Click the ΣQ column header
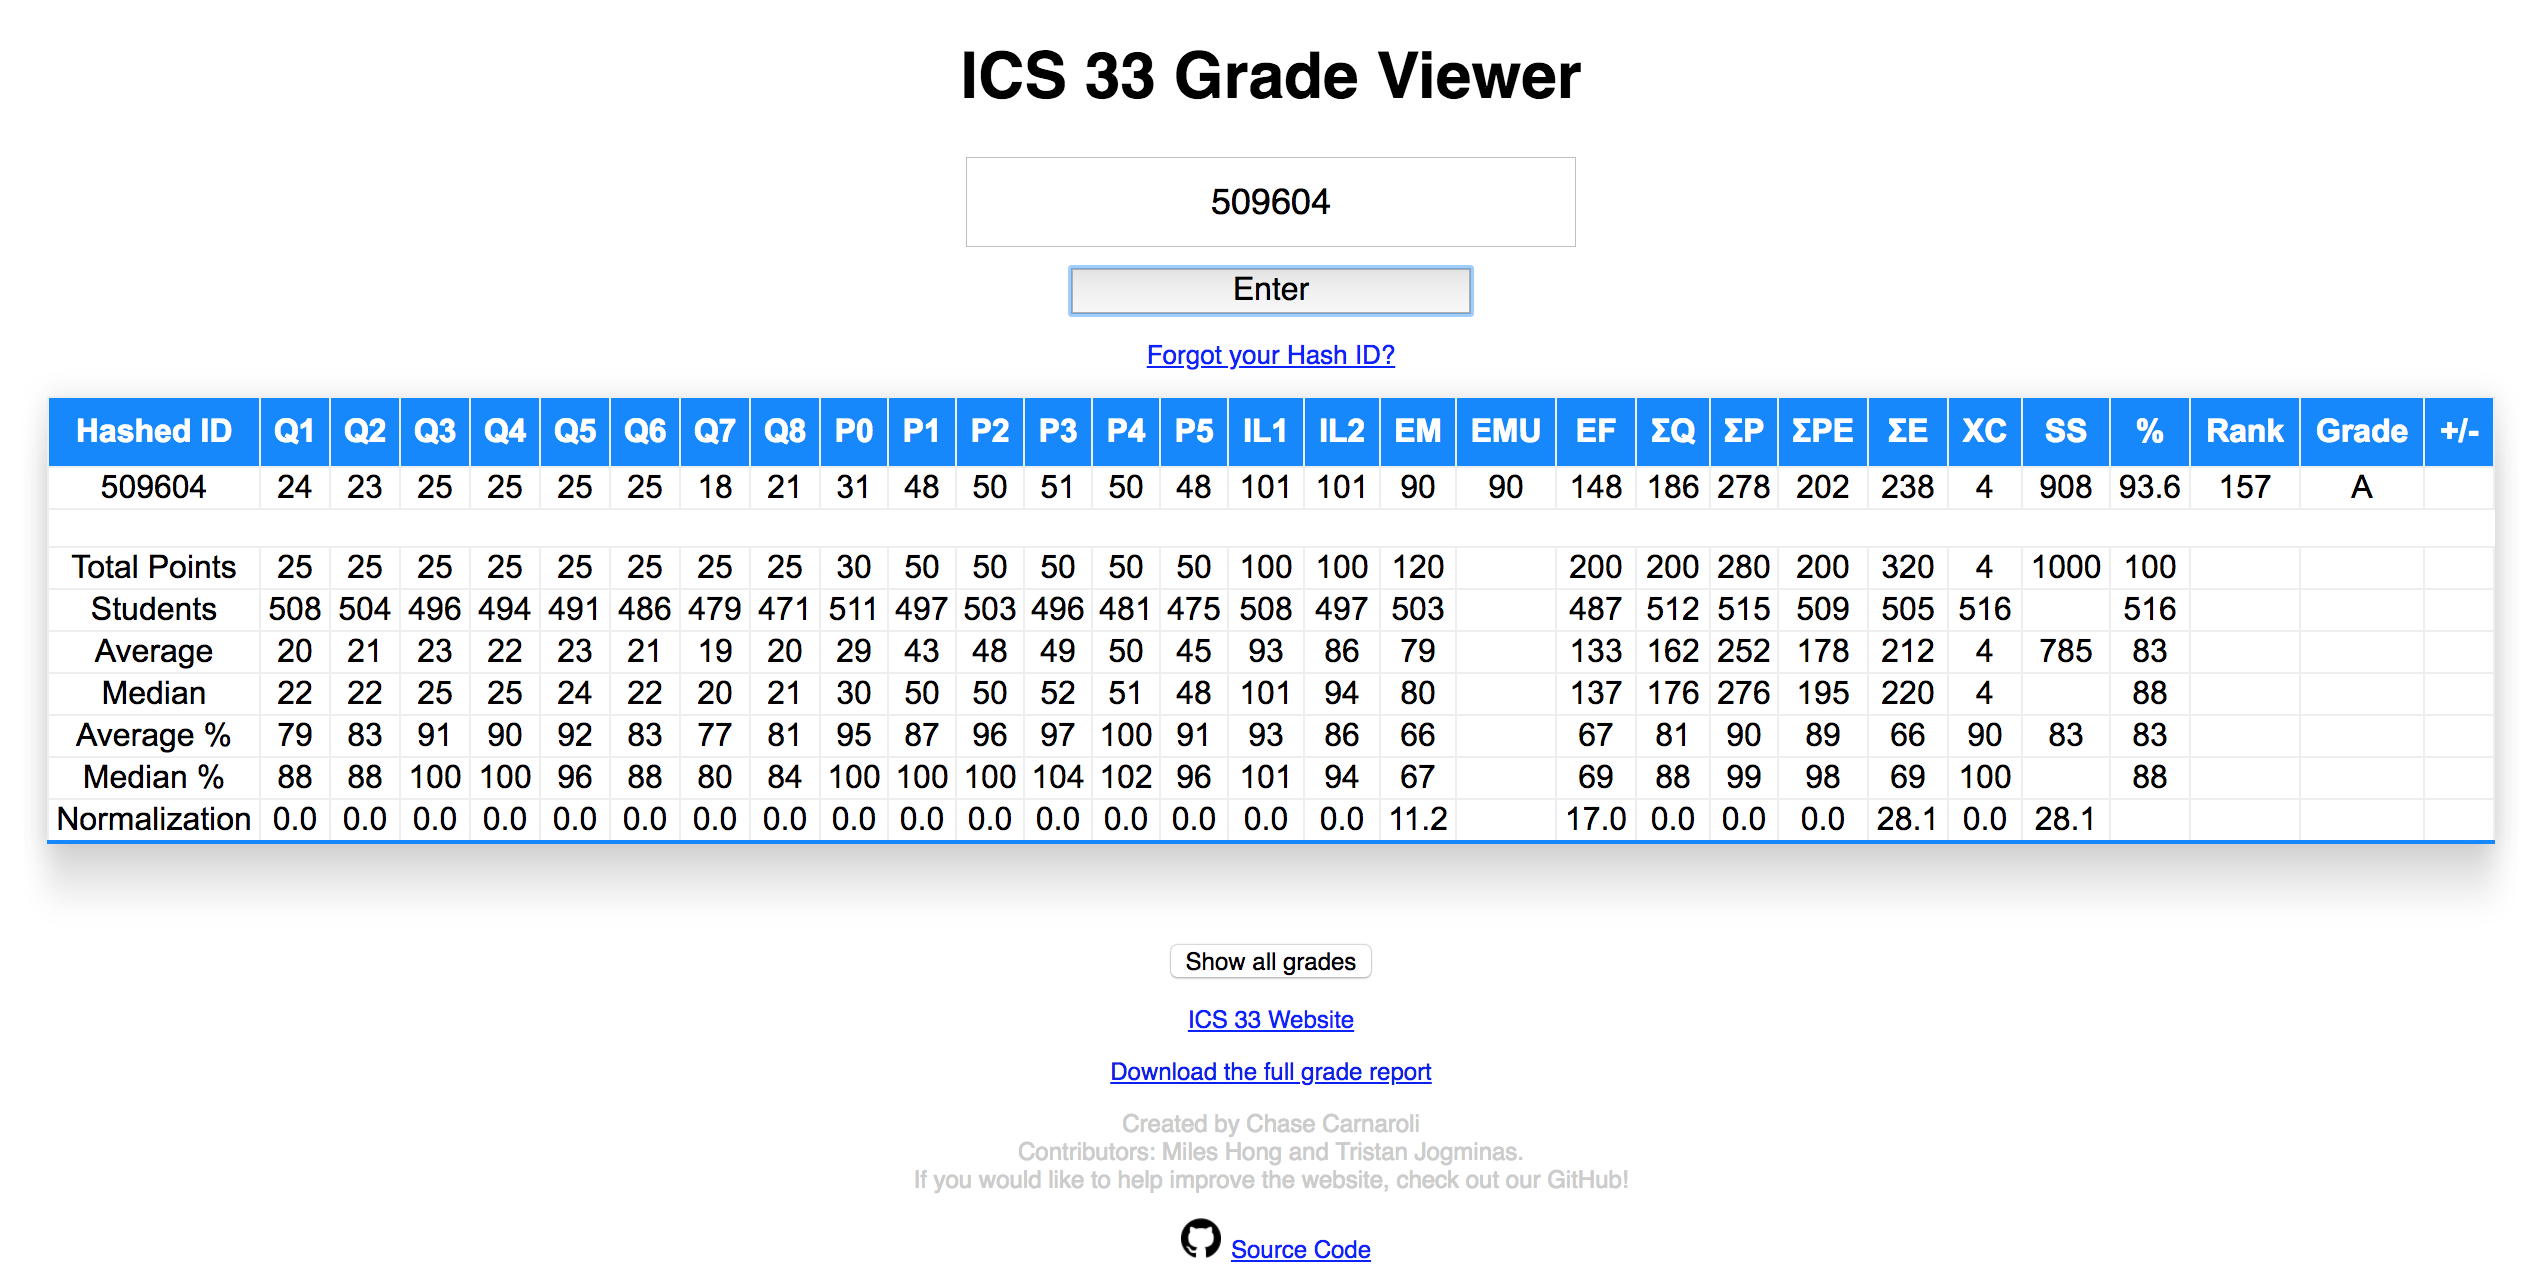Screen dimensions: 2541x1288 [x=1669, y=430]
